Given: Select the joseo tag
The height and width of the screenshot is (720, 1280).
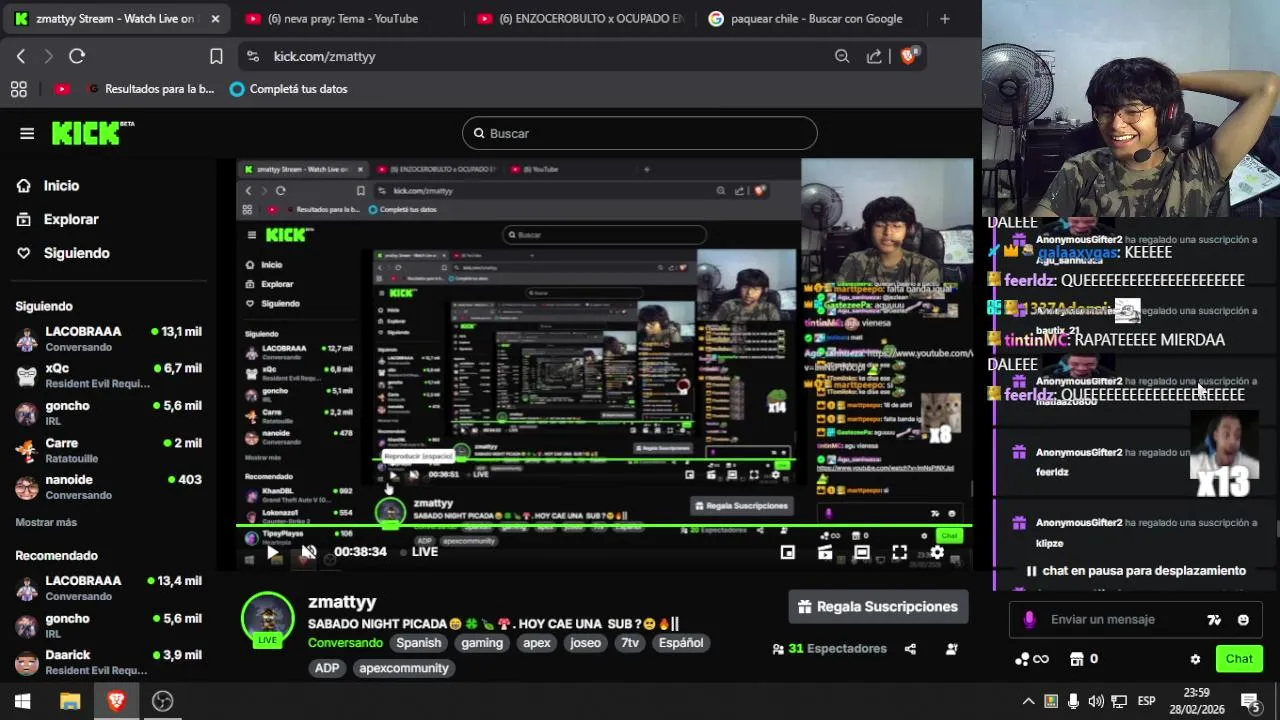Looking at the screenshot, I should click(586, 643).
